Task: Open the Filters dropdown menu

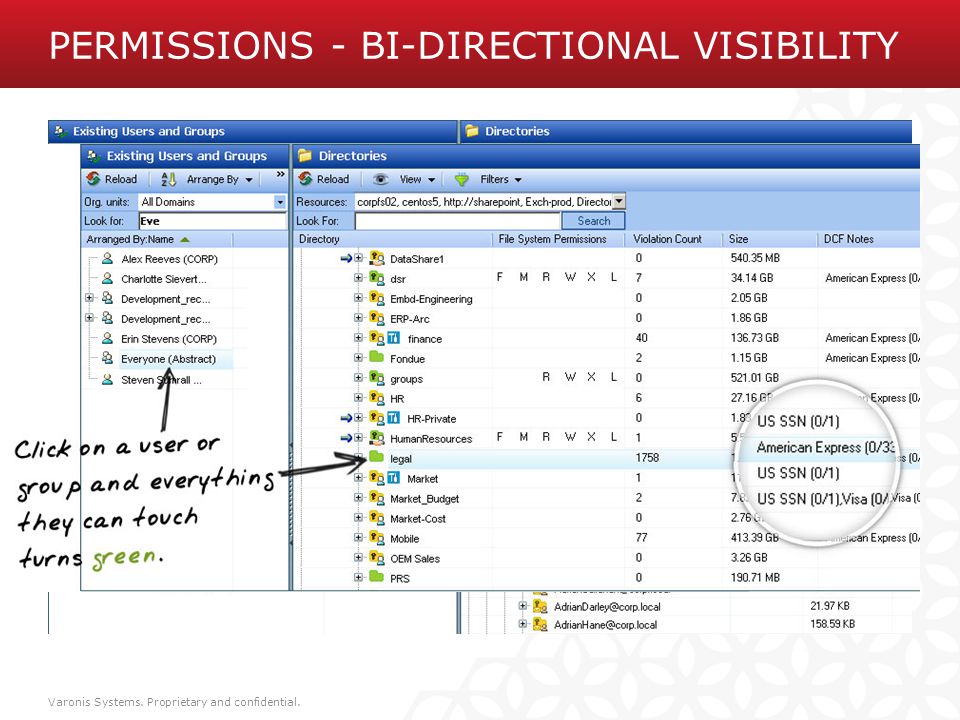Action: (x=518, y=180)
